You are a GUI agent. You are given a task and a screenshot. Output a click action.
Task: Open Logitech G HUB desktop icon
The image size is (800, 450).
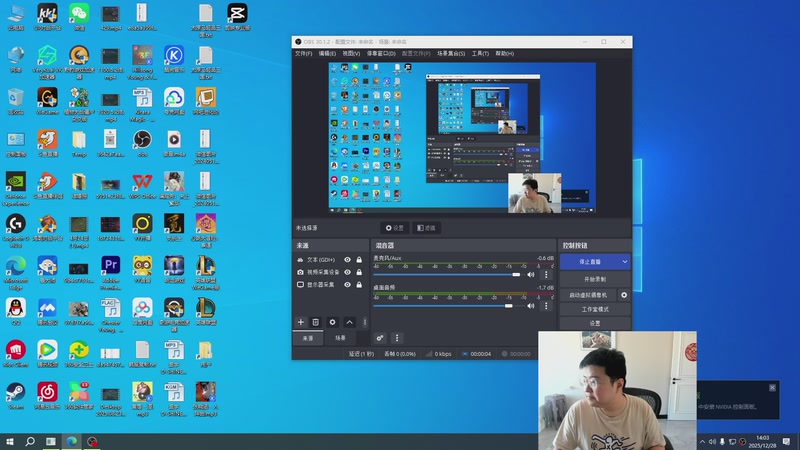(x=16, y=228)
